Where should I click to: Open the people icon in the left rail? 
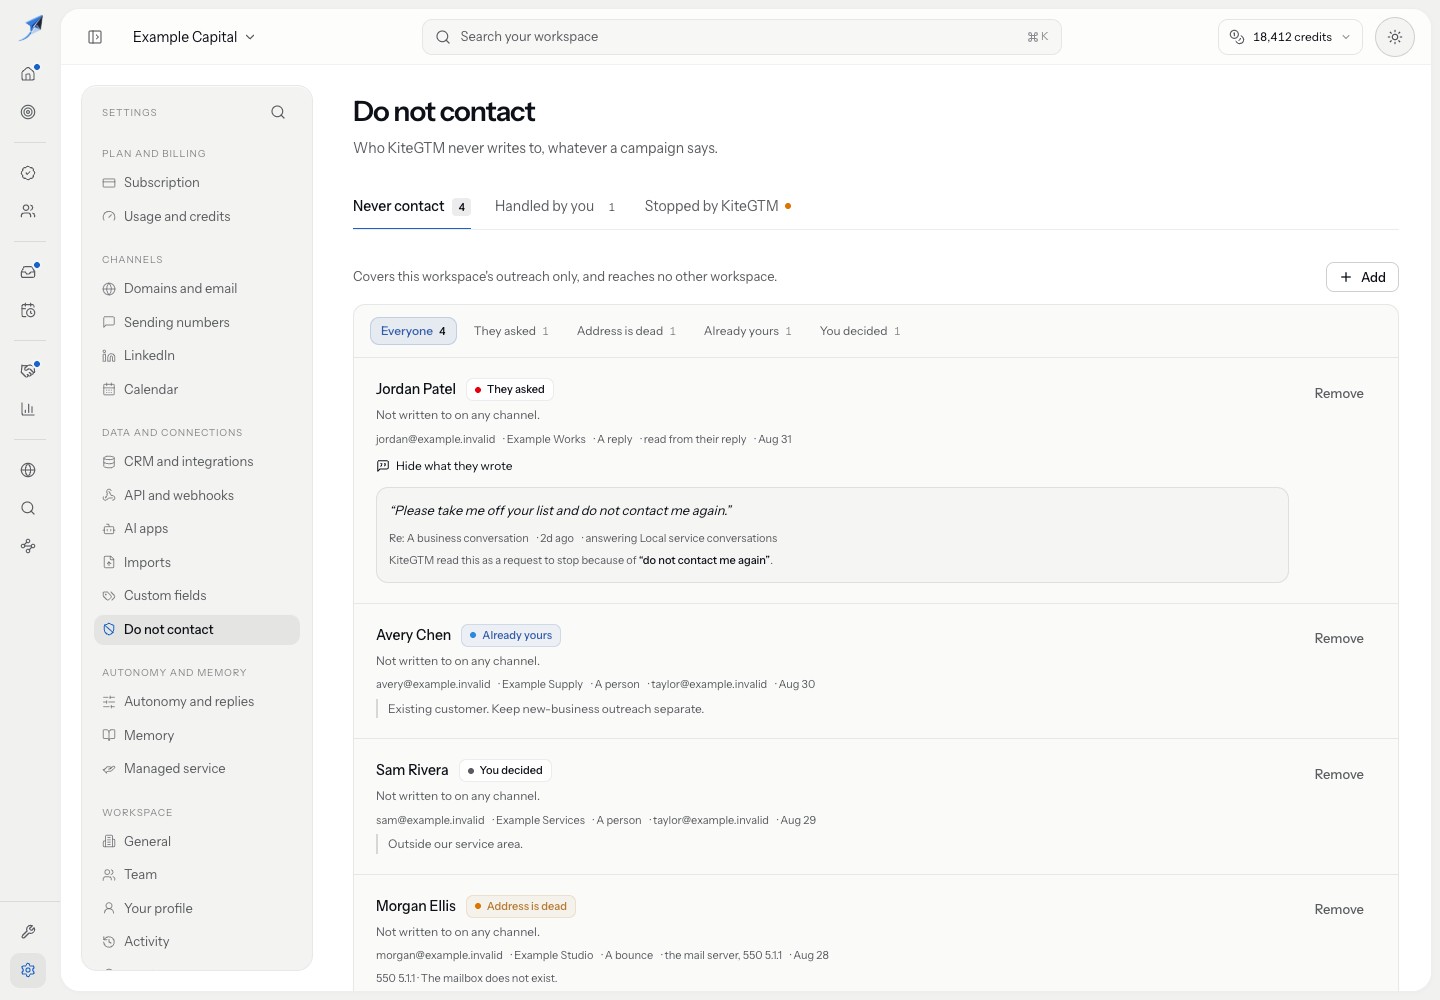click(x=28, y=211)
